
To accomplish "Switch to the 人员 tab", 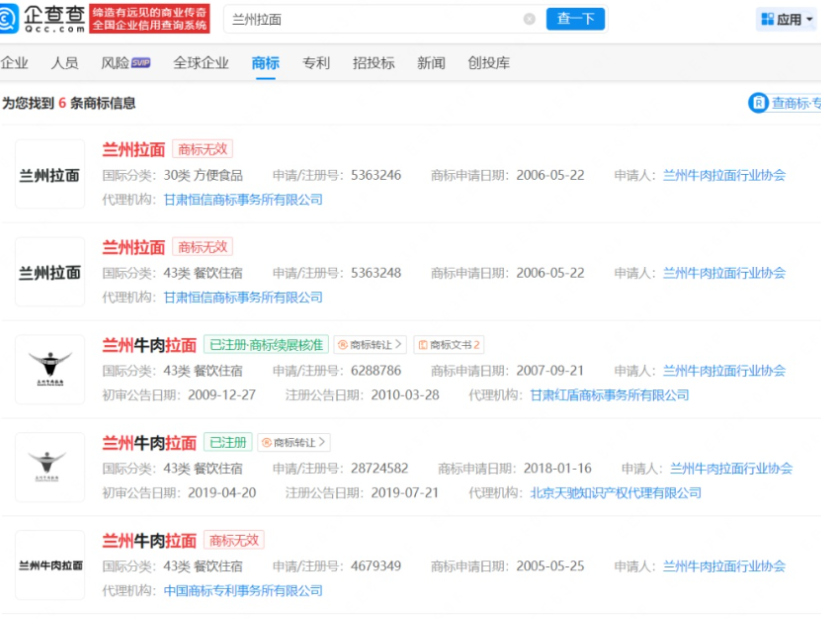I will [64, 63].
